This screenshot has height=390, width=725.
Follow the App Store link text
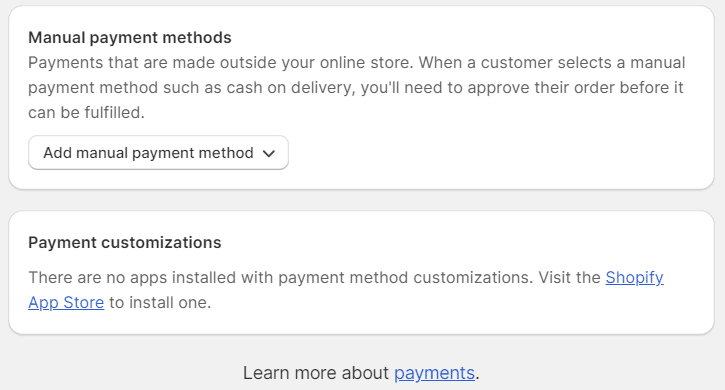click(66, 303)
